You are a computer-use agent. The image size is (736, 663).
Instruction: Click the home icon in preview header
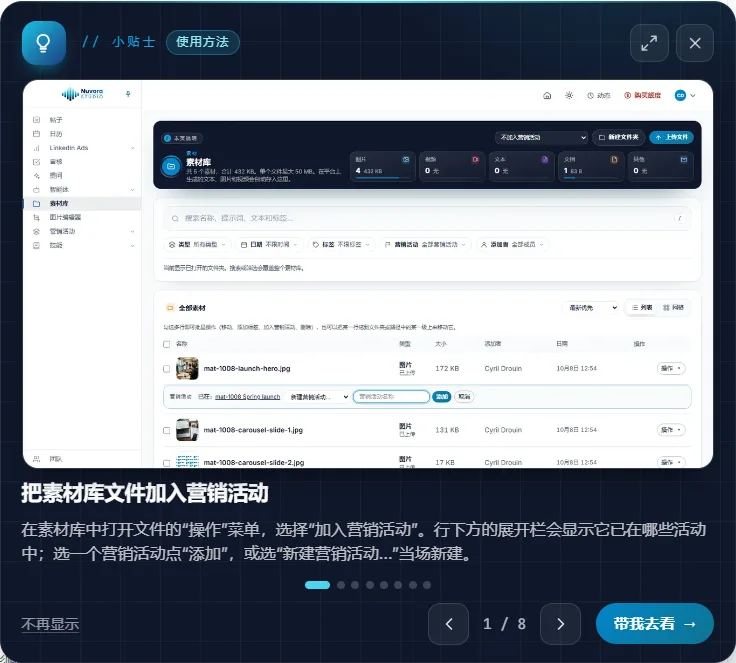(547, 95)
